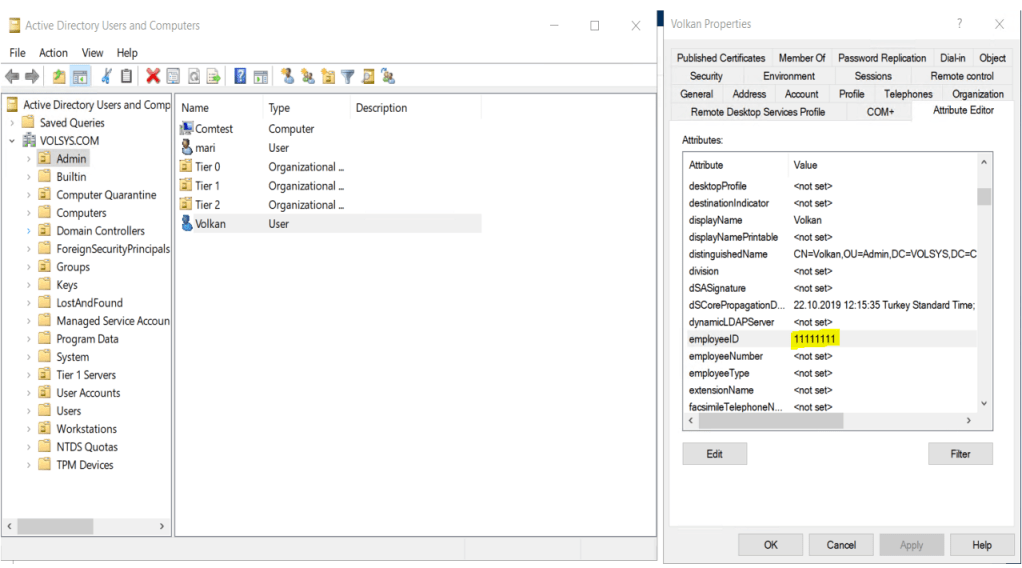Click the Up one level folder icon
This screenshot has height=568, width=1022.
pos(59,76)
